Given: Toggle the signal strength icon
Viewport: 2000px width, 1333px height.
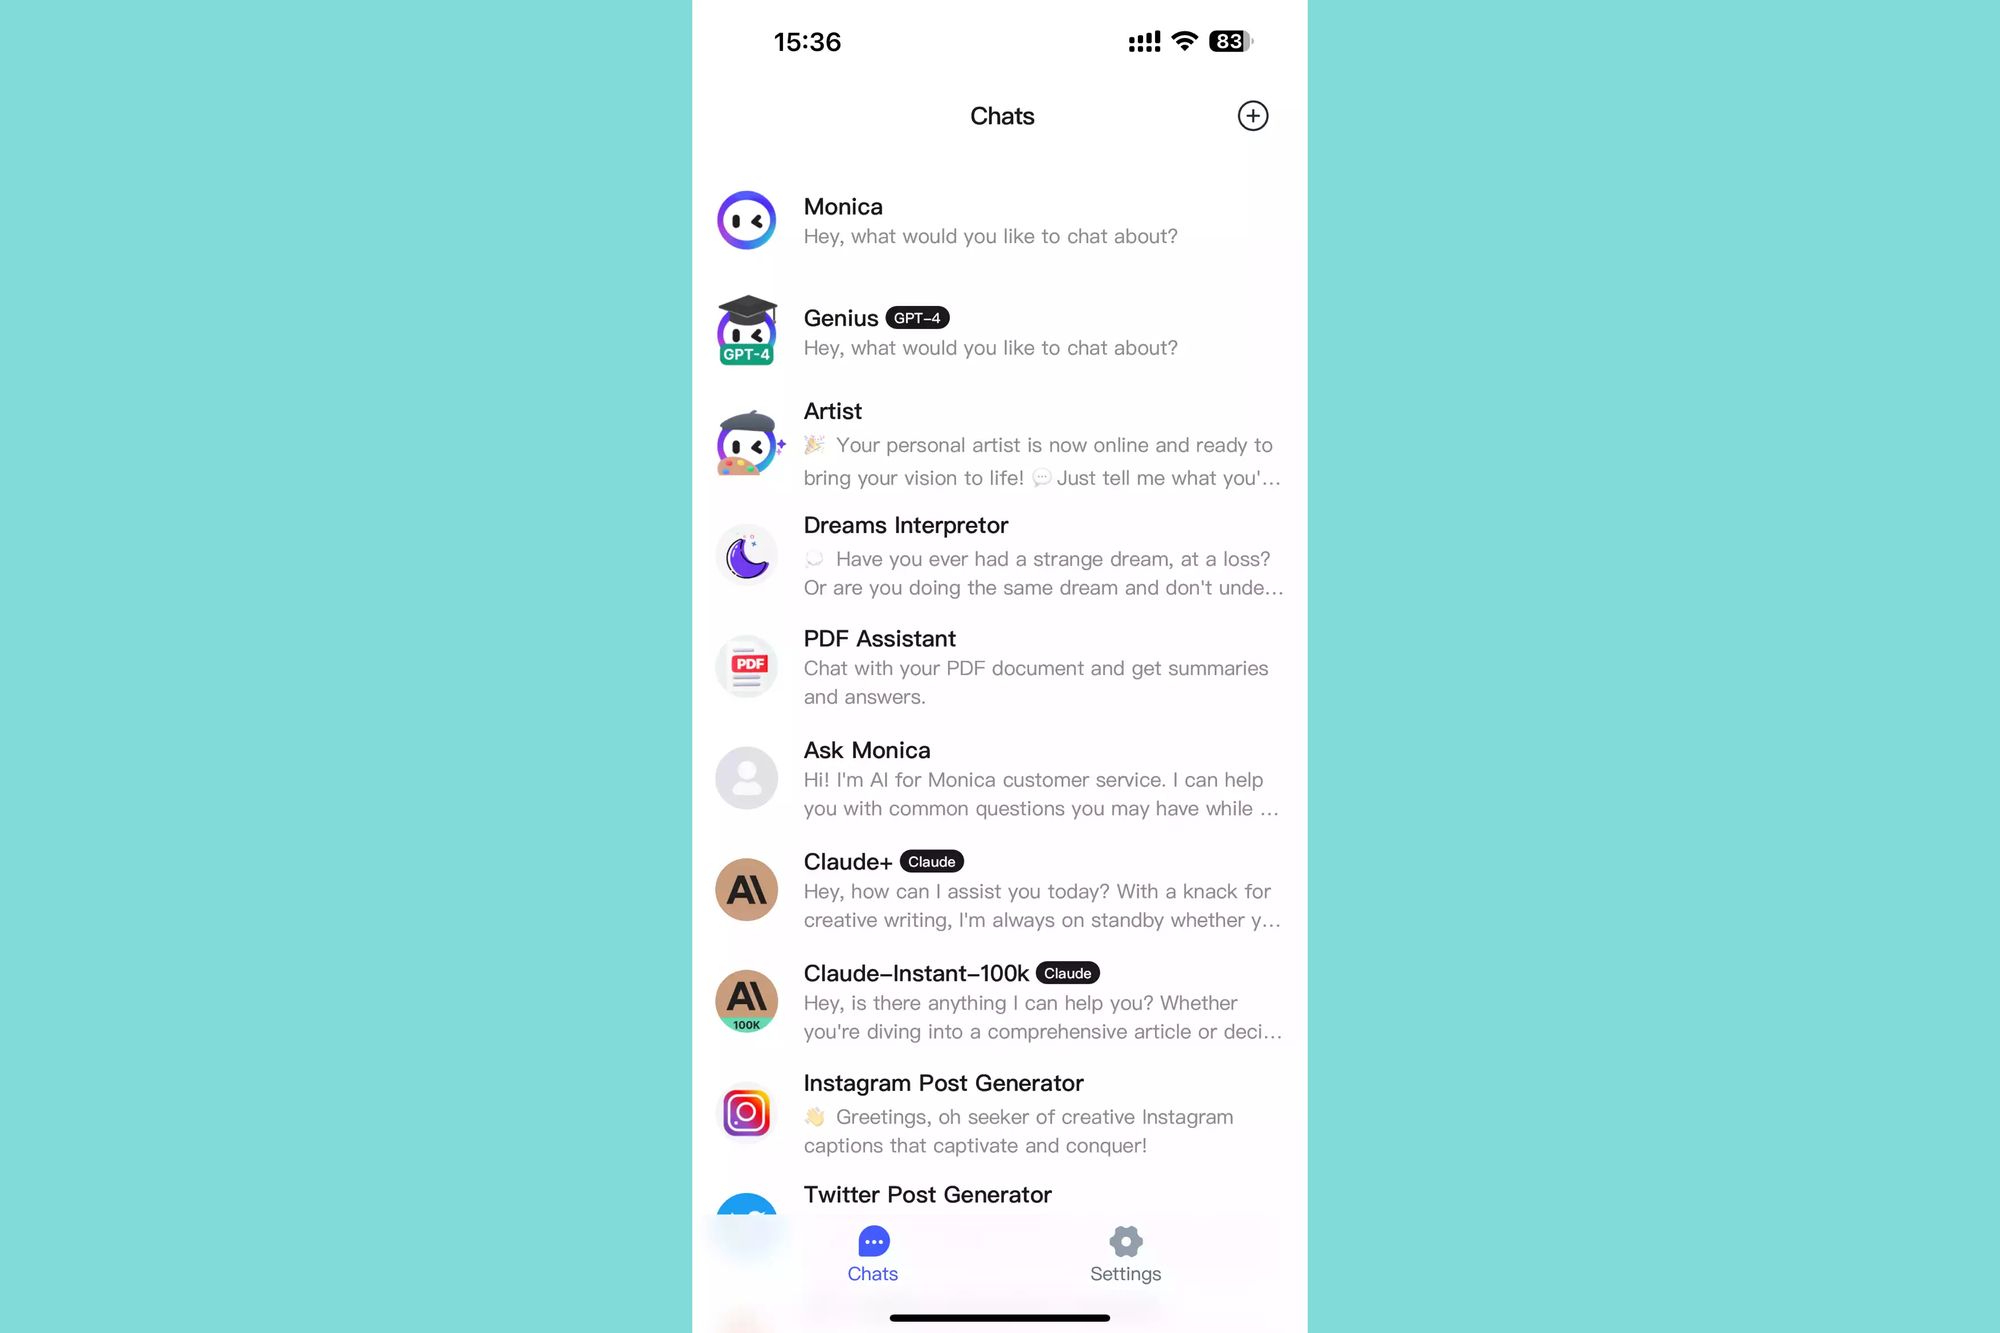Looking at the screenshot, I should coord(1143,42).
